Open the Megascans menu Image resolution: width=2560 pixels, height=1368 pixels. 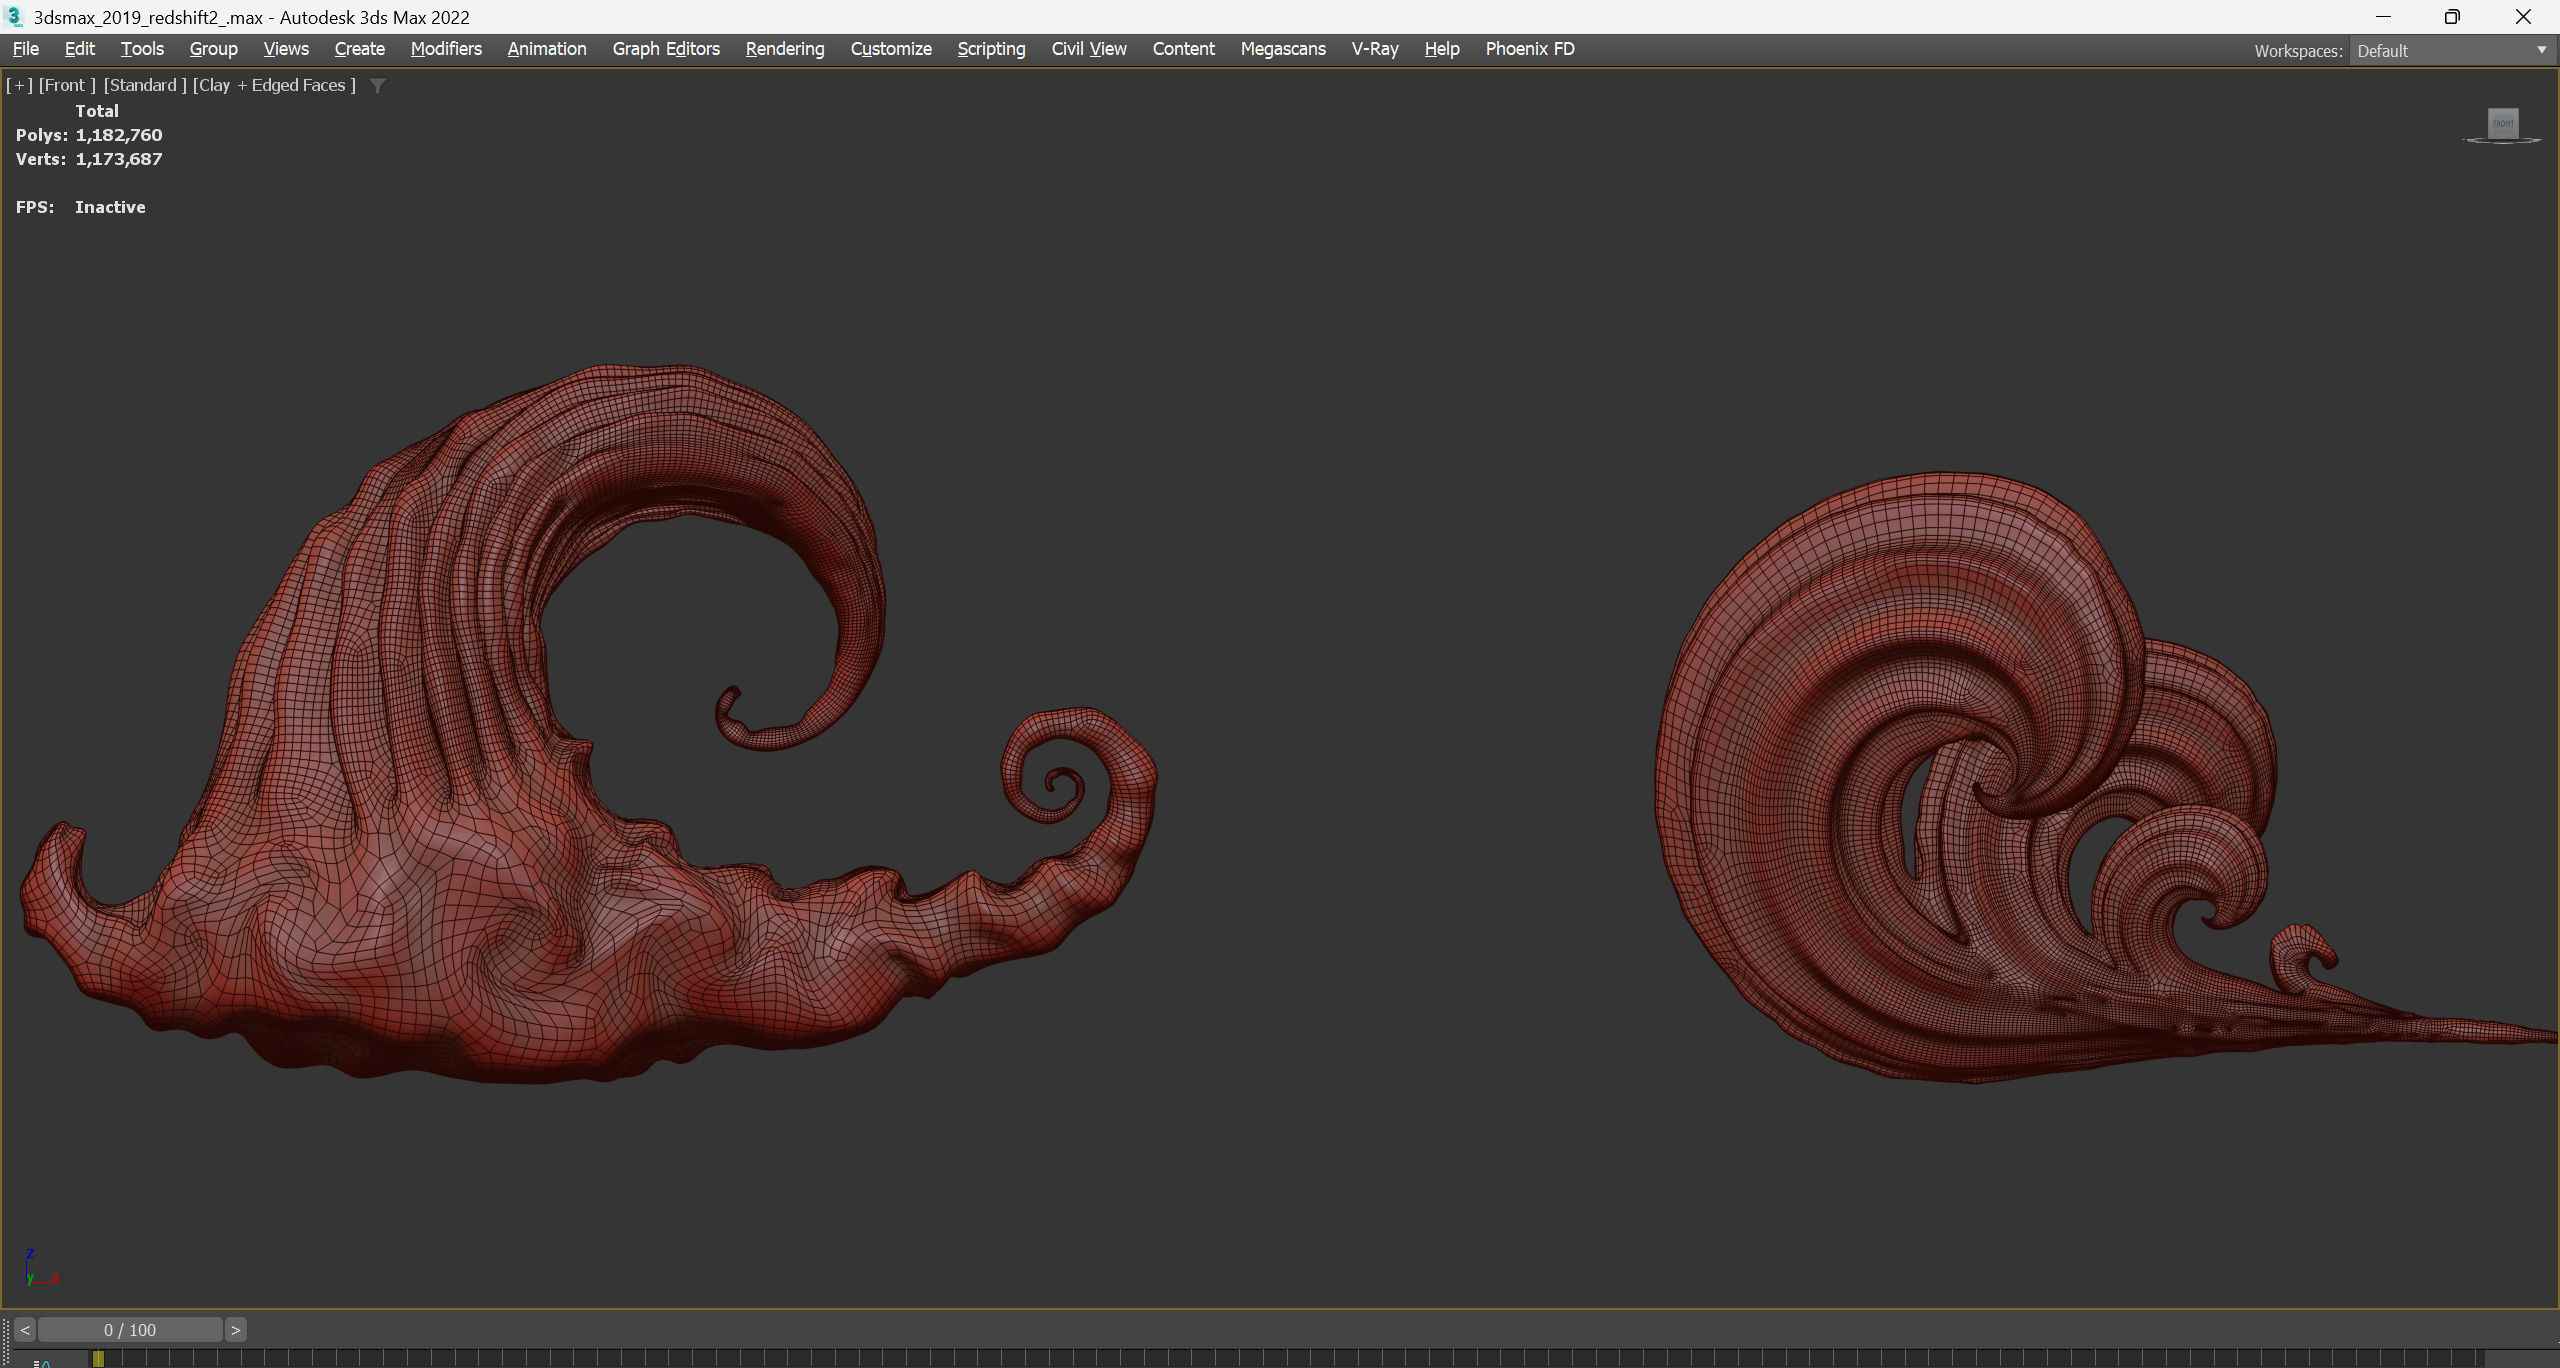(1283, 49)
